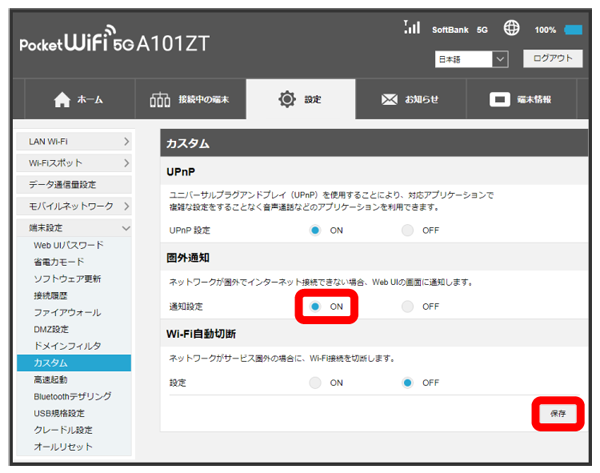Turn UPnP setting OFF
This screenshot has height=473, width=600.
click(x=407, y=231)
